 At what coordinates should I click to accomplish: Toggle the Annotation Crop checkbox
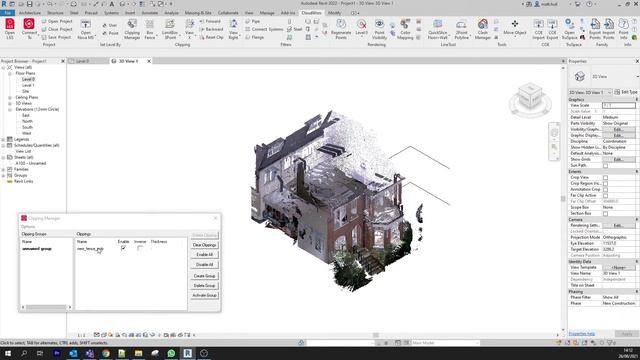pyautogui.click(x=605, y=189)
